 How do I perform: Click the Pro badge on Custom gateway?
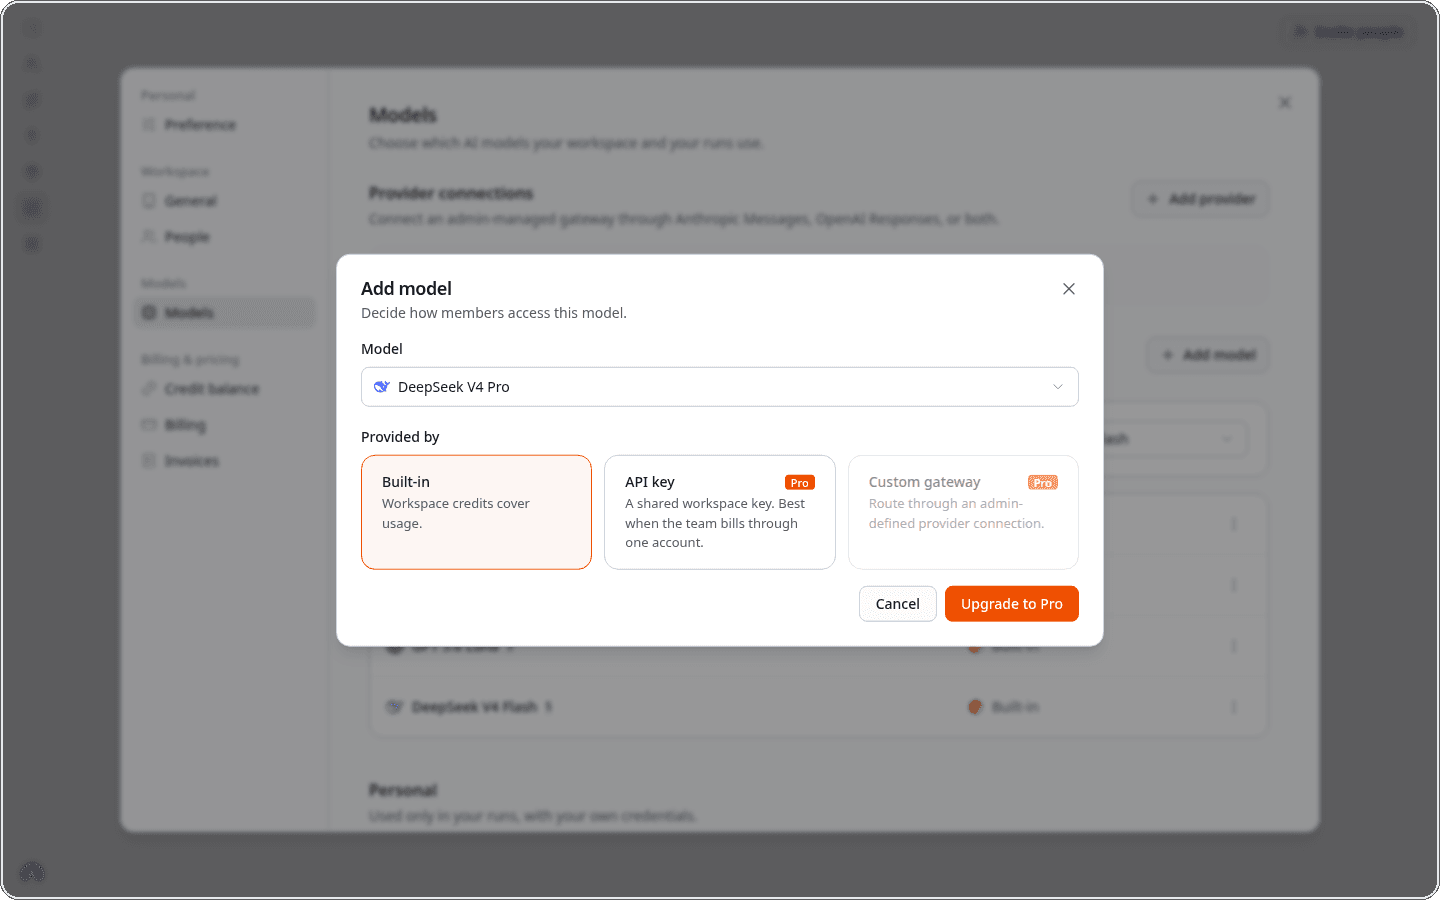(1043, 483)
